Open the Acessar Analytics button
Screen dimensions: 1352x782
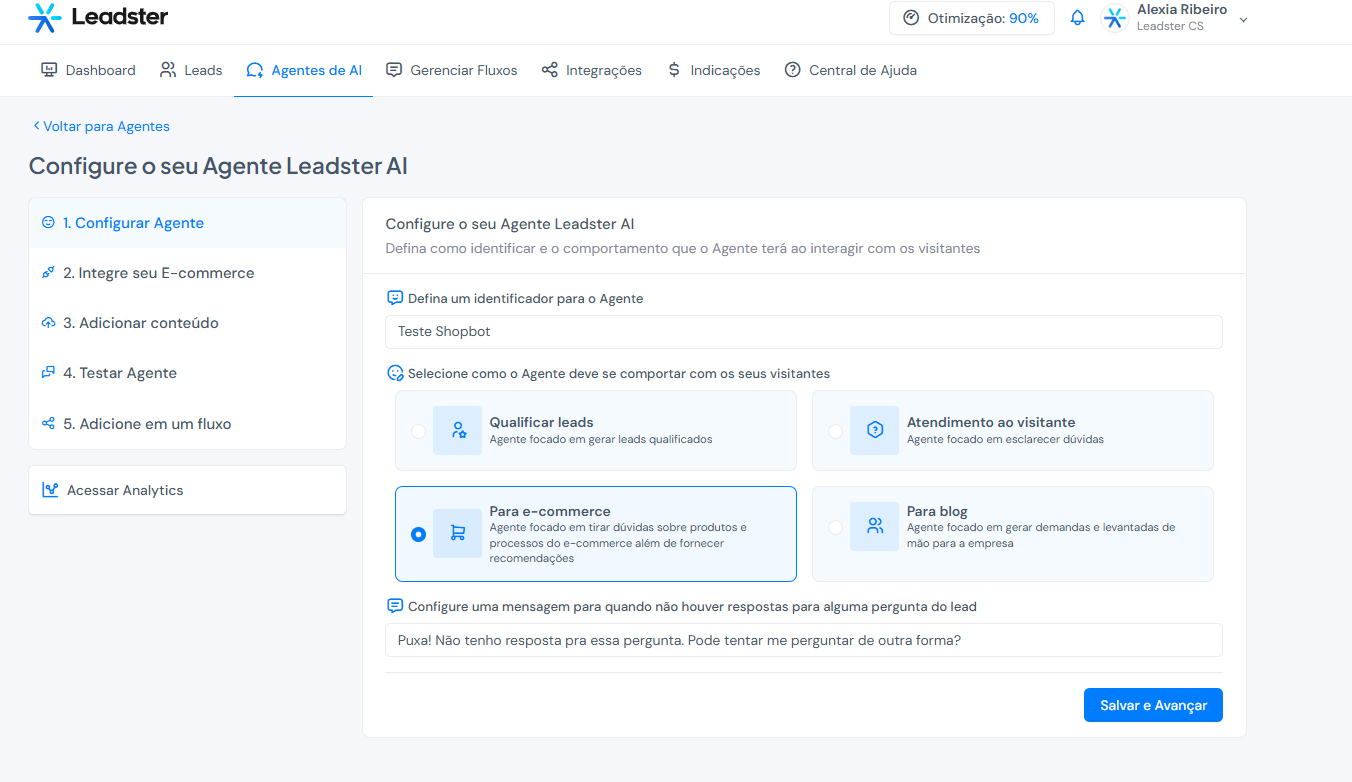(x=188, y=490)
